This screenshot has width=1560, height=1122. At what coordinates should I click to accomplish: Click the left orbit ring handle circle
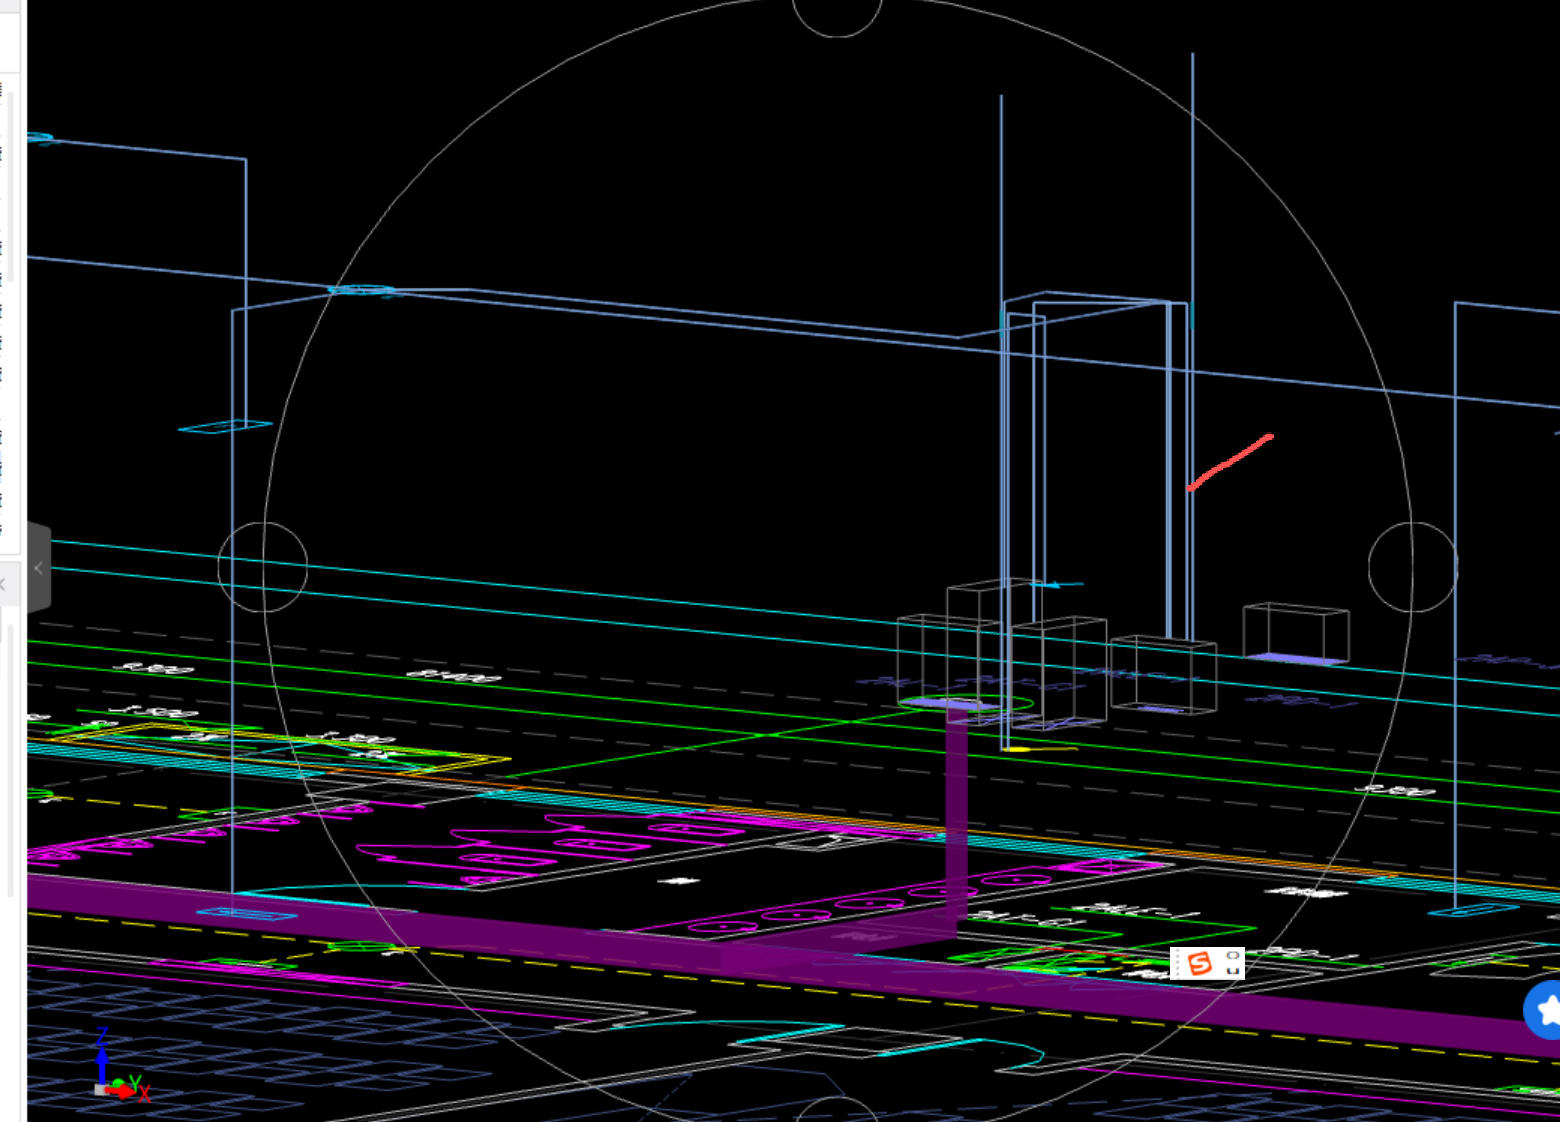[x=263, y=567]
